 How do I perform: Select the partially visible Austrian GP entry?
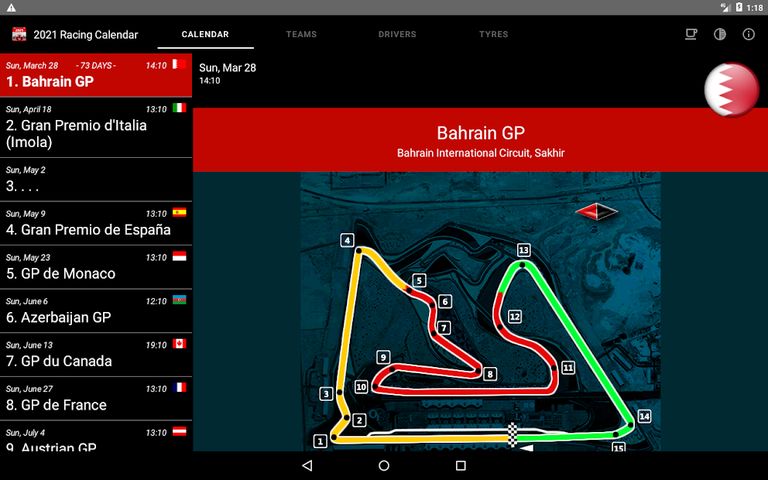tap(96, 436)
